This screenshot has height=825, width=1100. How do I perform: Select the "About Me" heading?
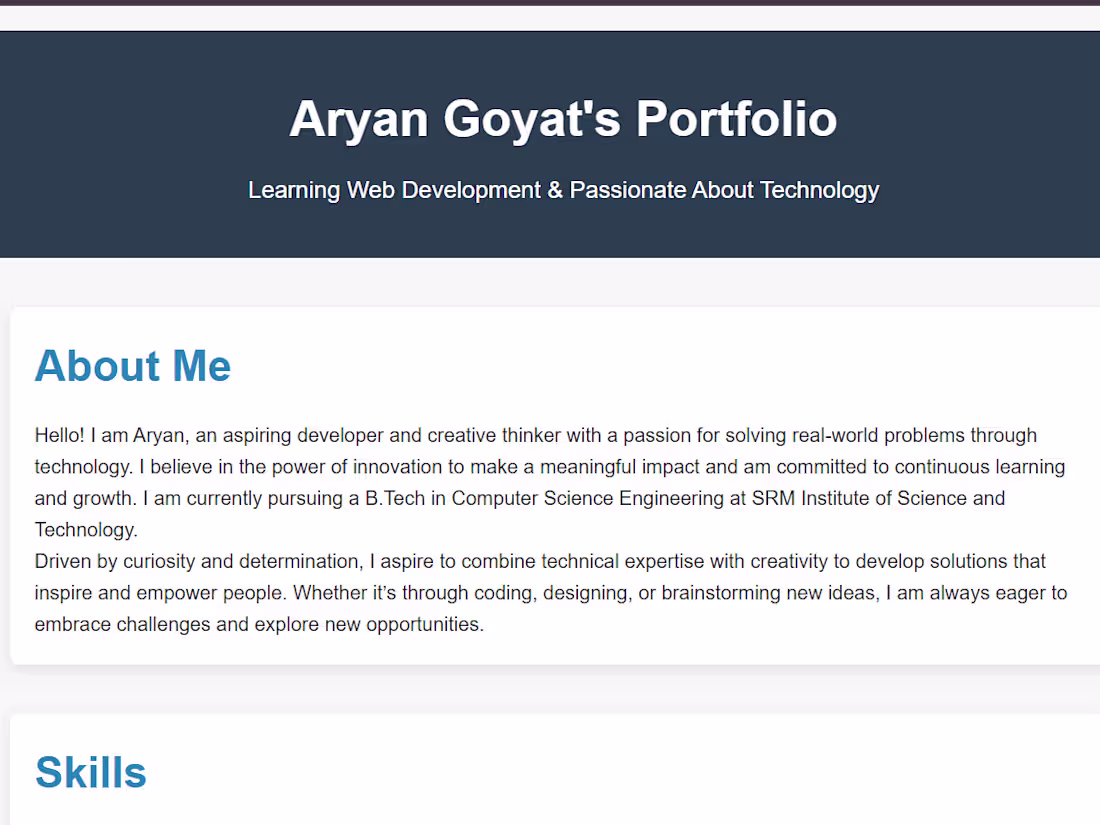(x=133, y=366)
